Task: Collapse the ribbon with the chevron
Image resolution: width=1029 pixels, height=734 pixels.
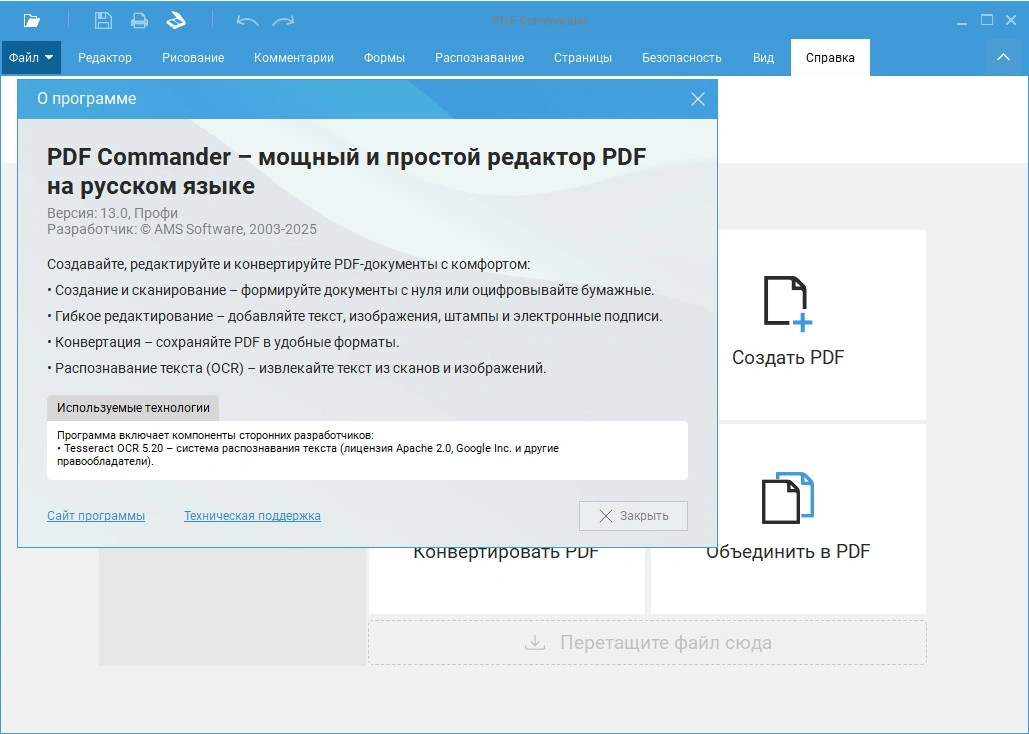Action: 1003,57
